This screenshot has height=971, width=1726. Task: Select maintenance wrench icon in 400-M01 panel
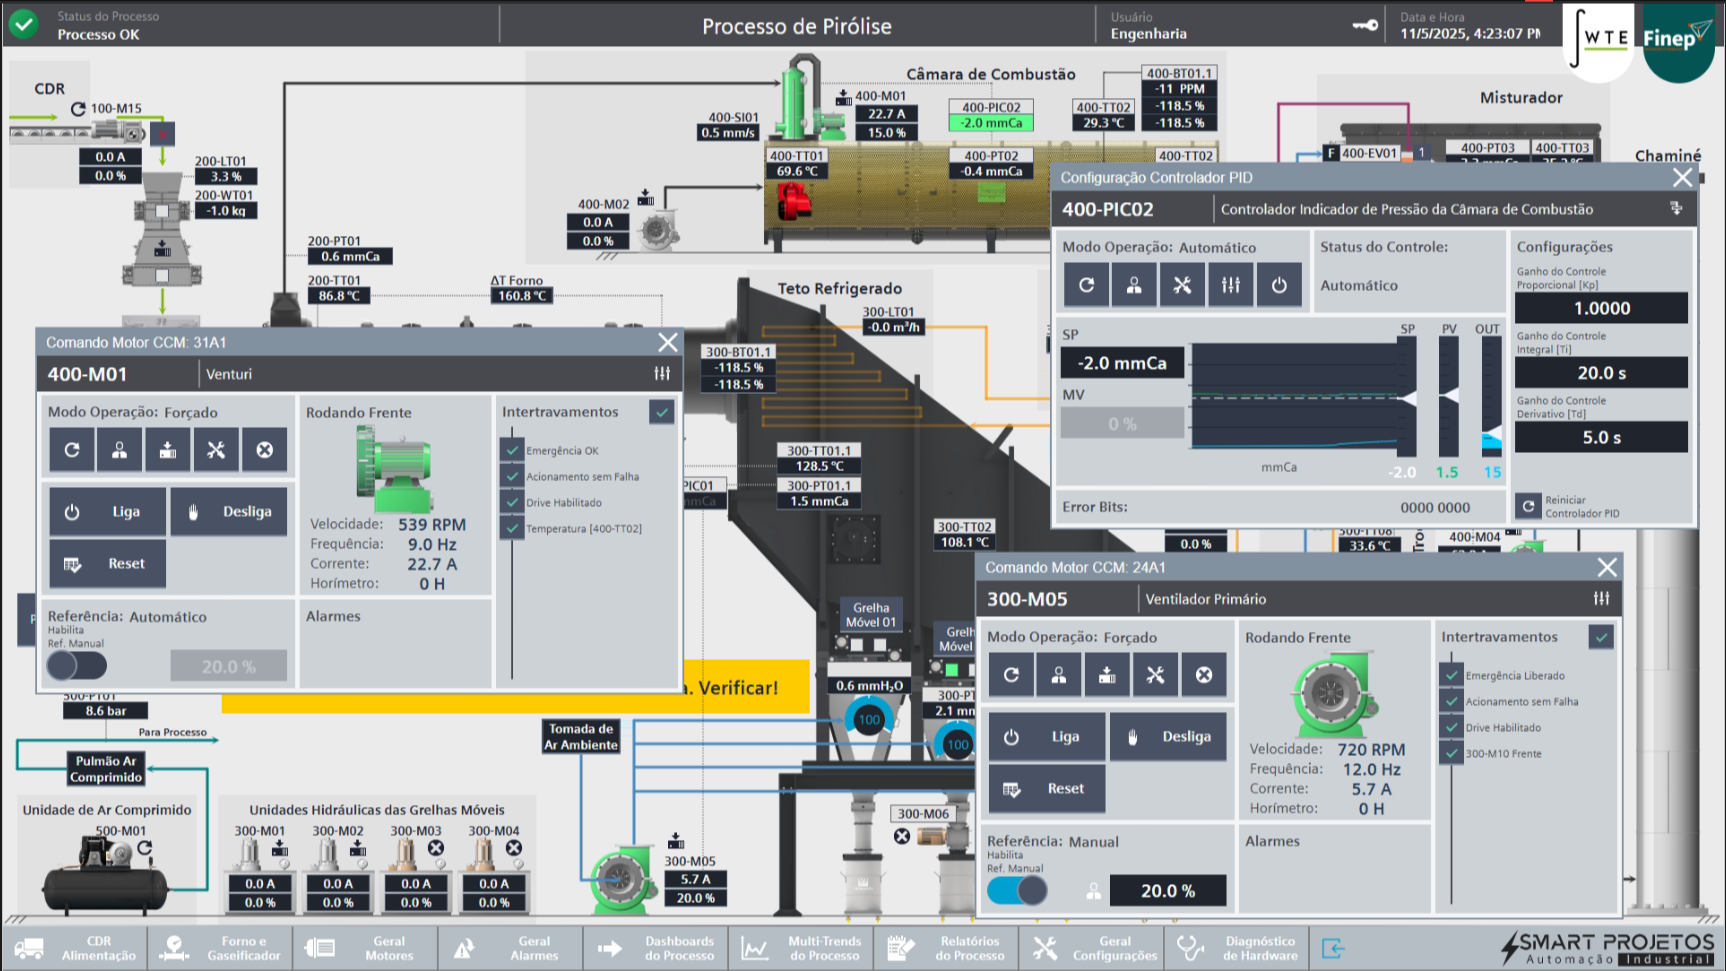click(x=216, y=450)
